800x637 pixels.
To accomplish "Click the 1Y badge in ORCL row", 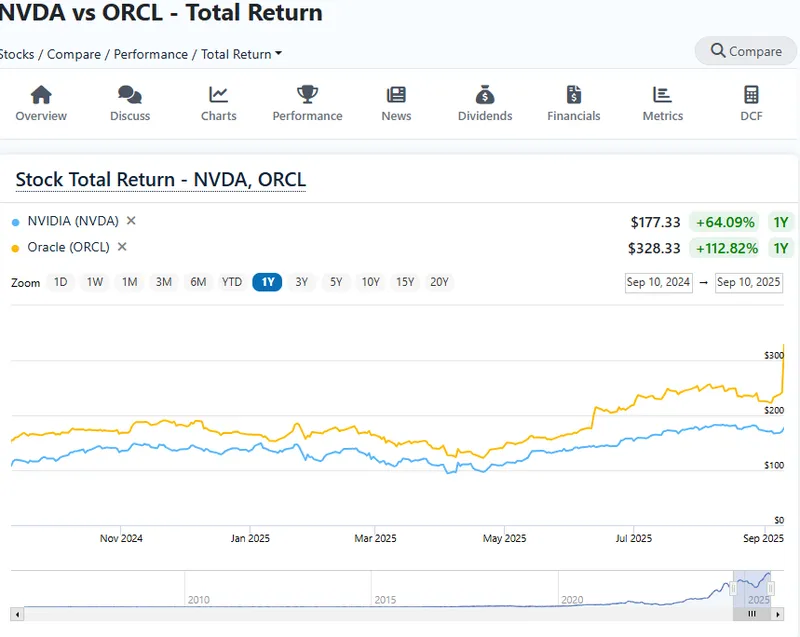I will 781,248.
